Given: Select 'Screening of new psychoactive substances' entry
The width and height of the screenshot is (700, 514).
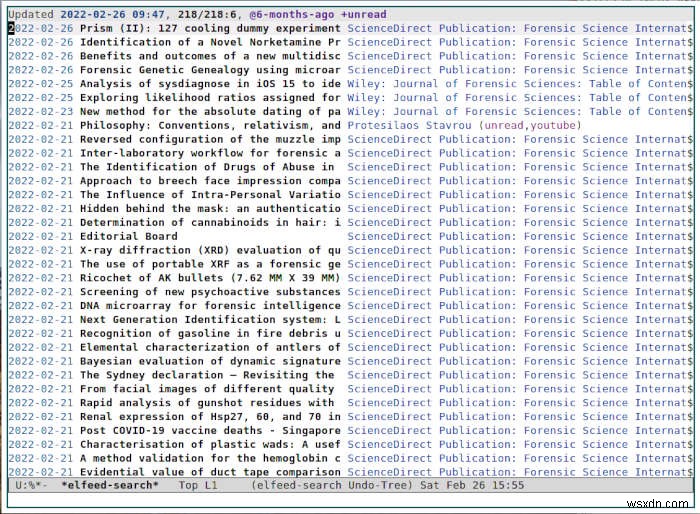Looking at the screenshot, I should [x=210, y=292].
